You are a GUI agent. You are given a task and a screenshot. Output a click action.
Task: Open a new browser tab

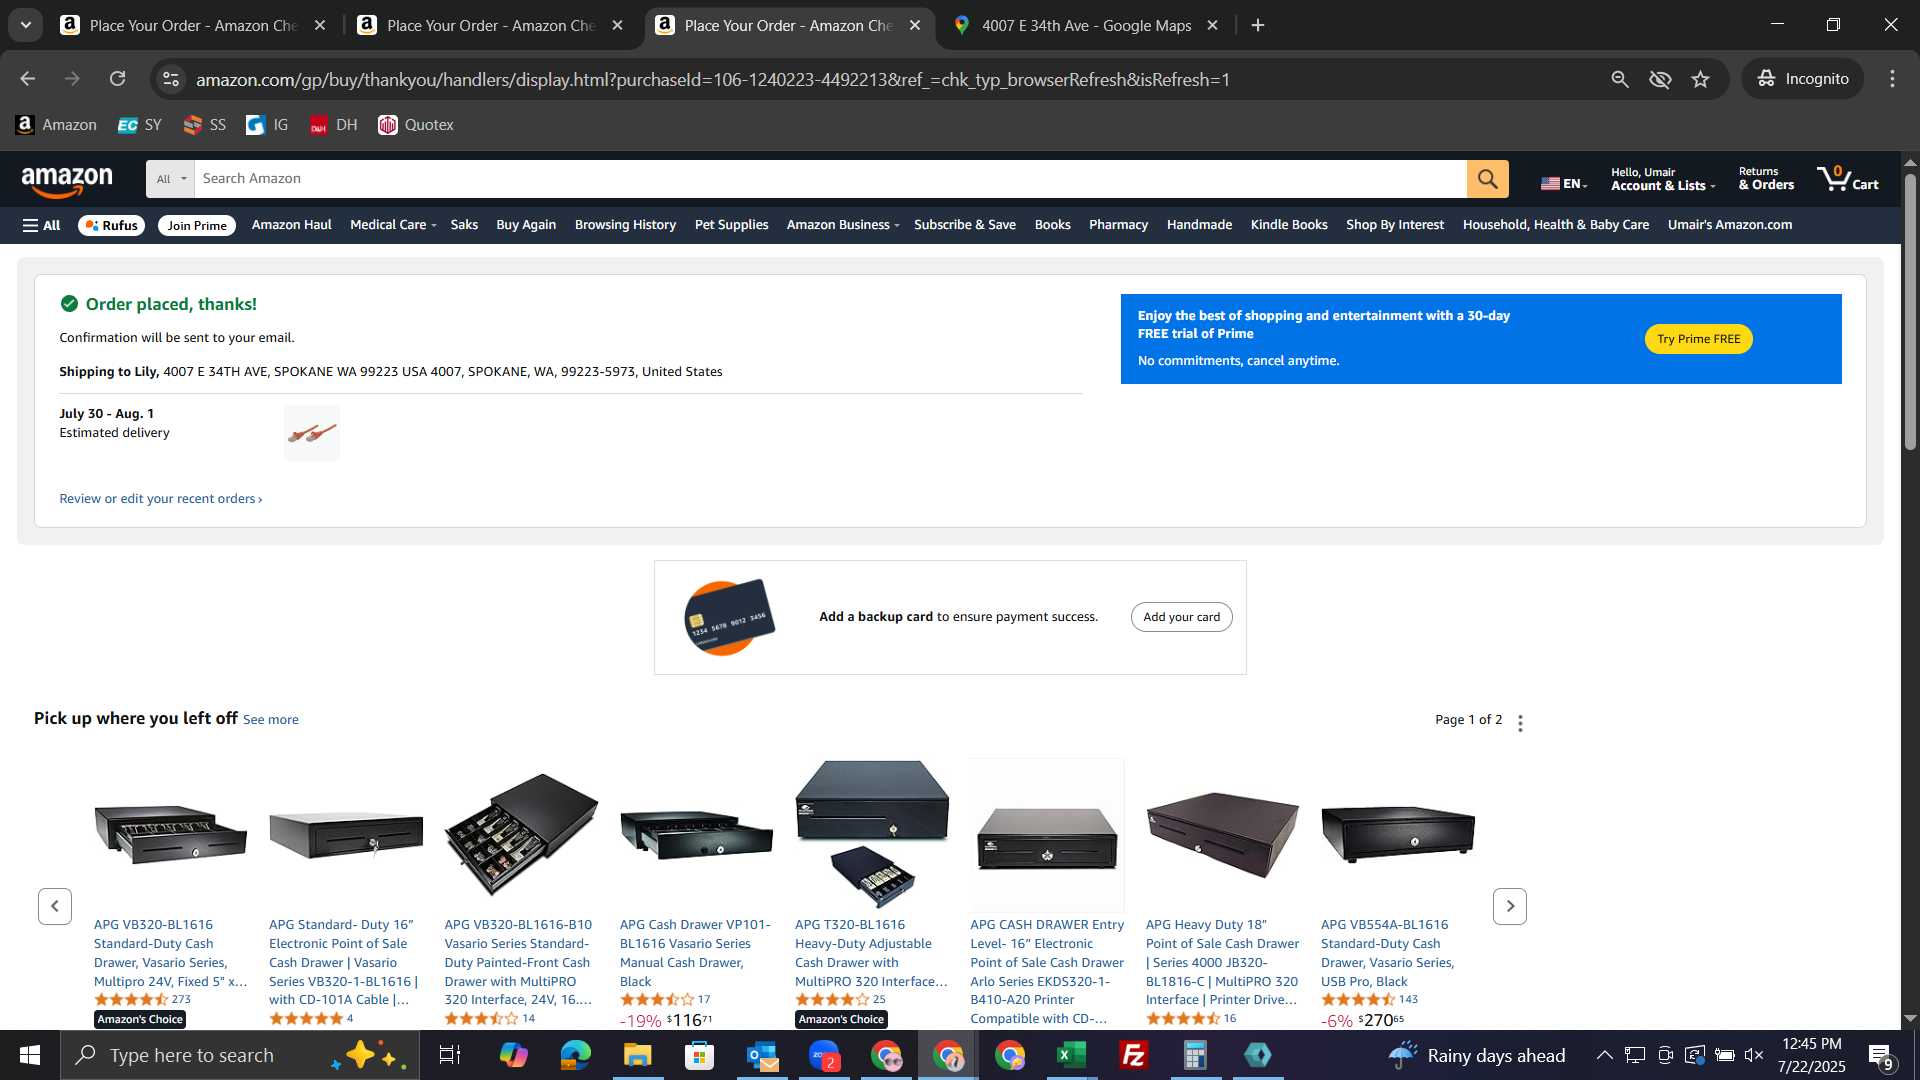pos(1258,25)
